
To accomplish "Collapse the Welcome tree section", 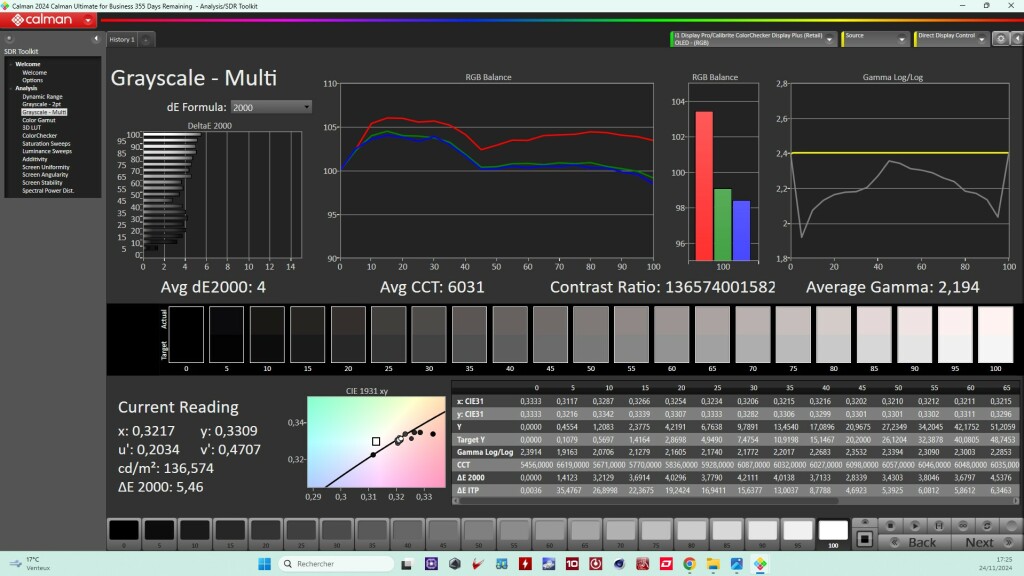I will (10, 64).
